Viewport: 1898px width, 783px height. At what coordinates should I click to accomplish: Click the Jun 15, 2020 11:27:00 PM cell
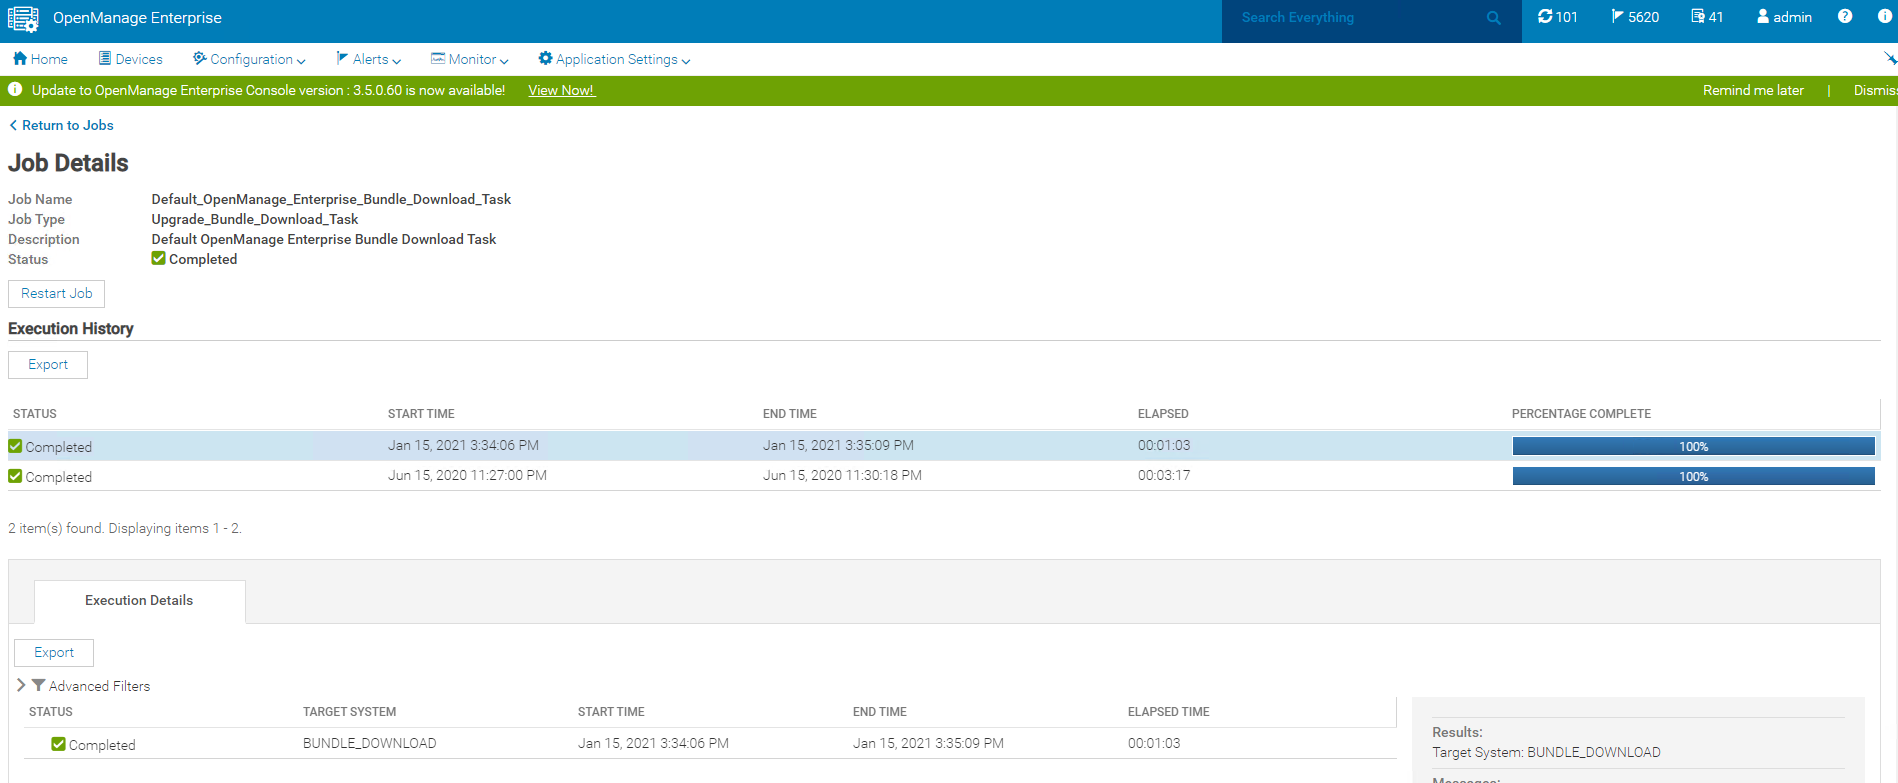click(x=467, y=475)
